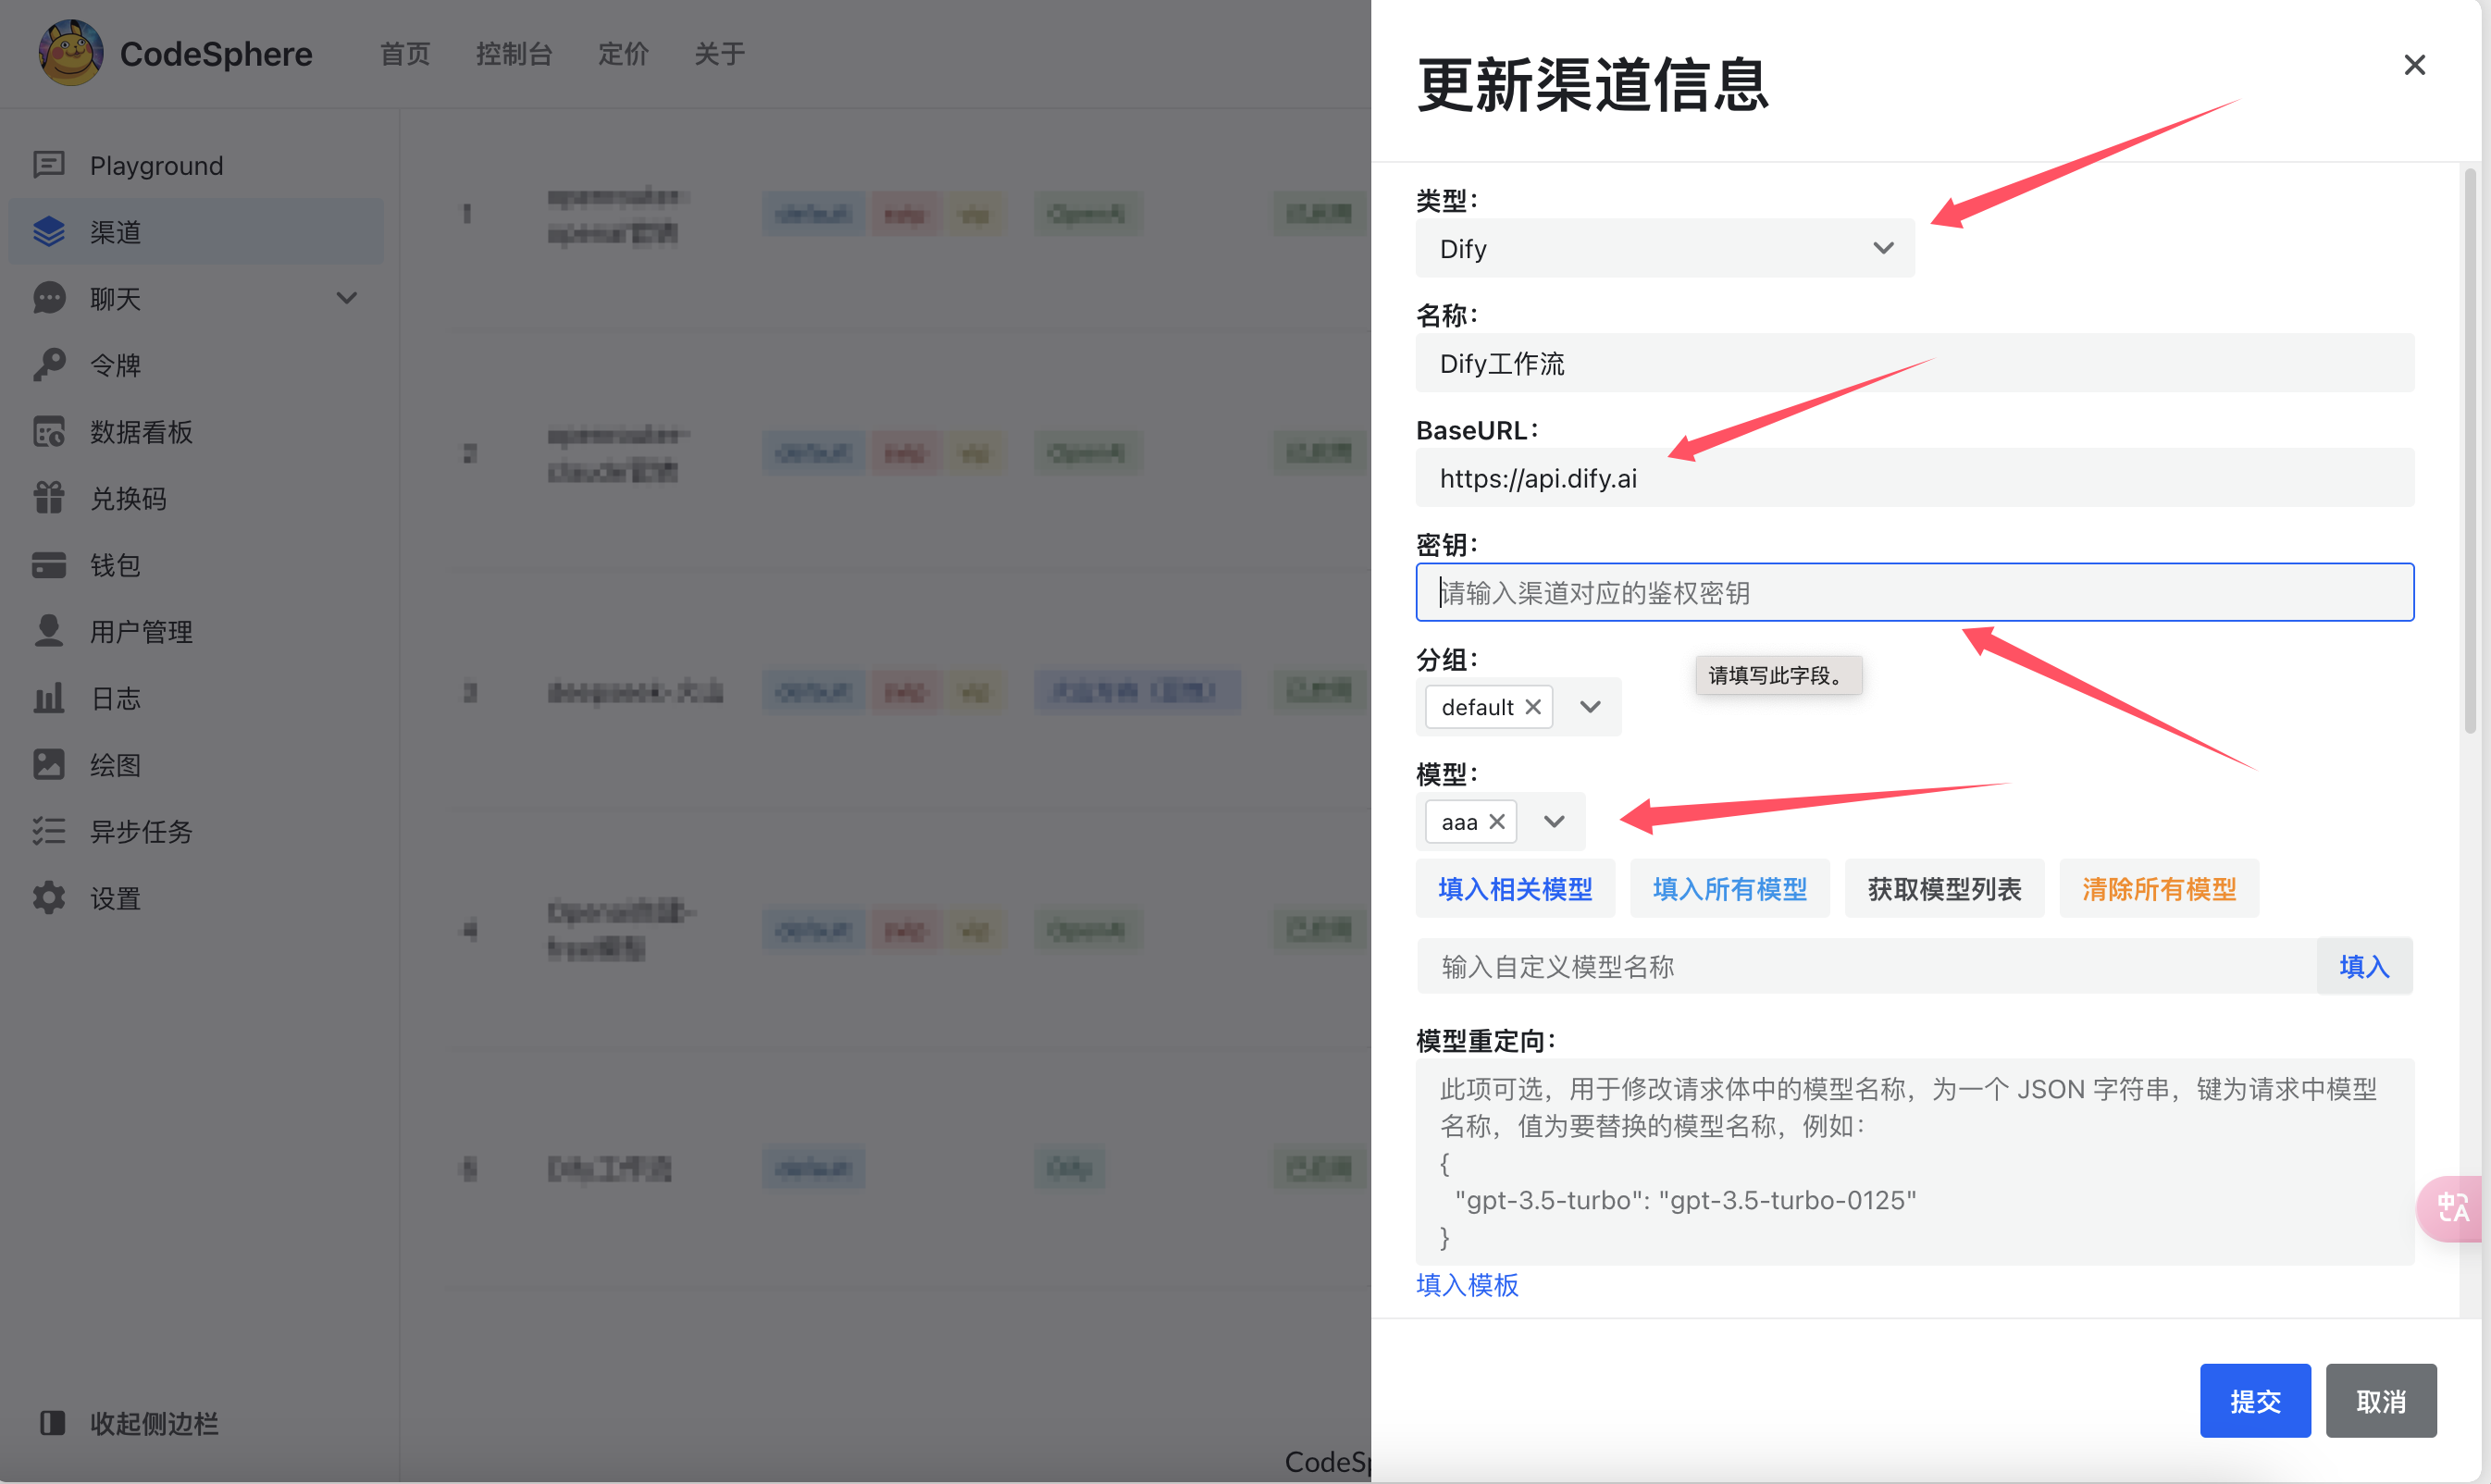Click the 填入模板 link
The height and width of the screenshot is (1484, 2491).
(1467, 1285)
